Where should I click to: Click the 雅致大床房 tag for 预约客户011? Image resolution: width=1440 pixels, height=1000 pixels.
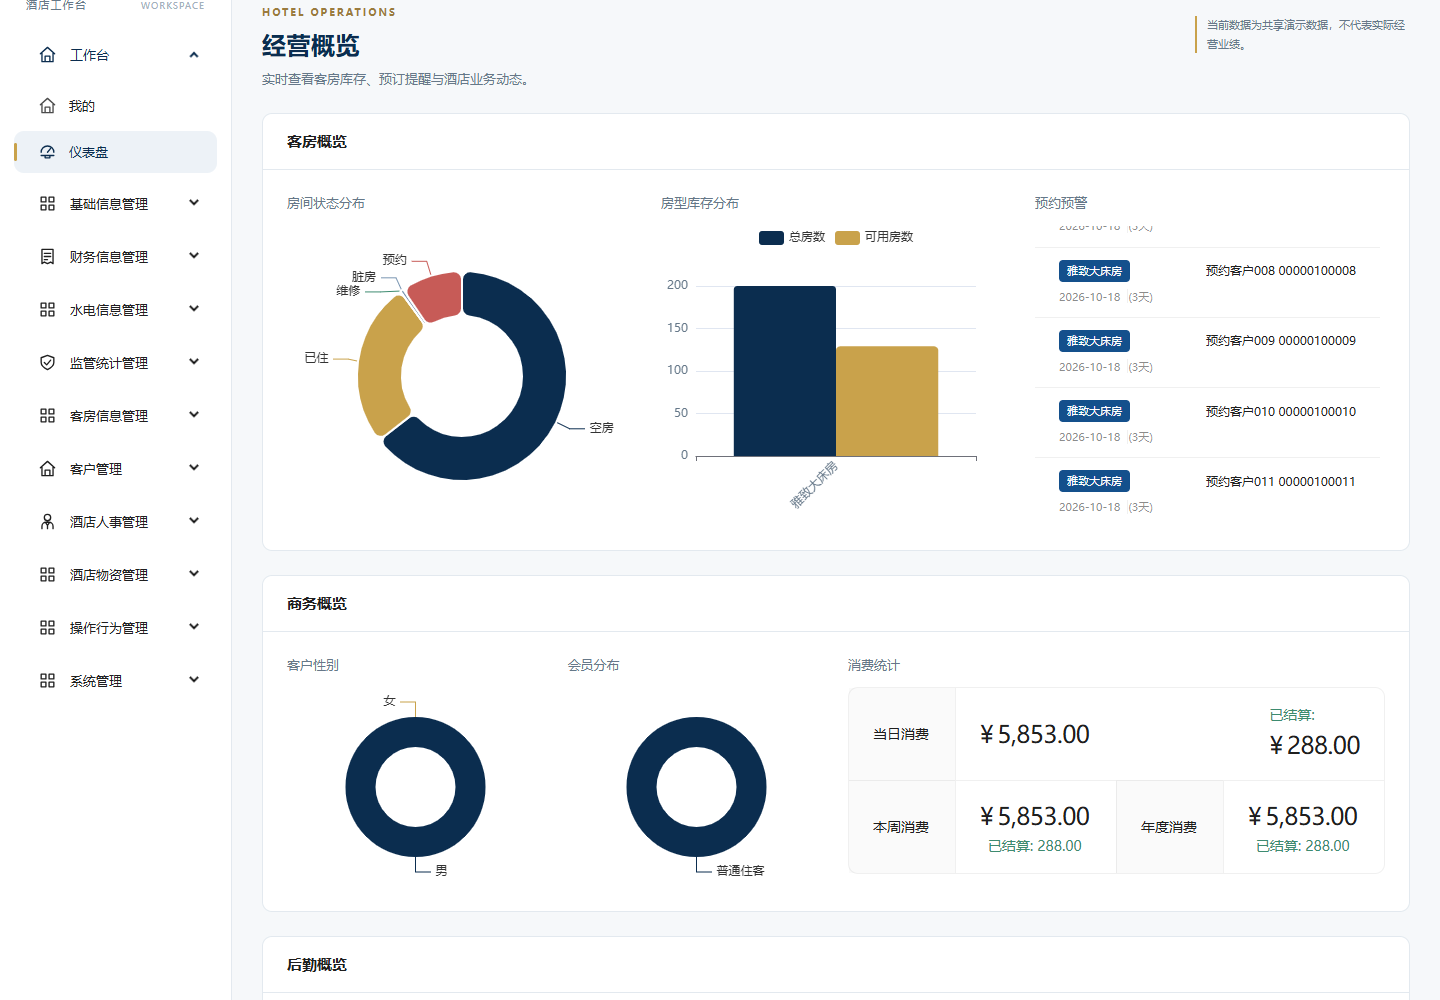(x=1094, y=481)
